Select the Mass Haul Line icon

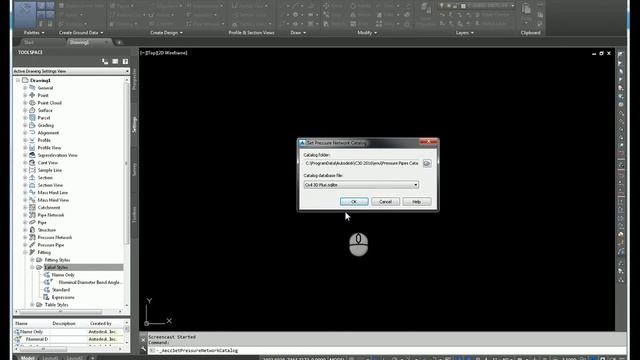point(32,192)
